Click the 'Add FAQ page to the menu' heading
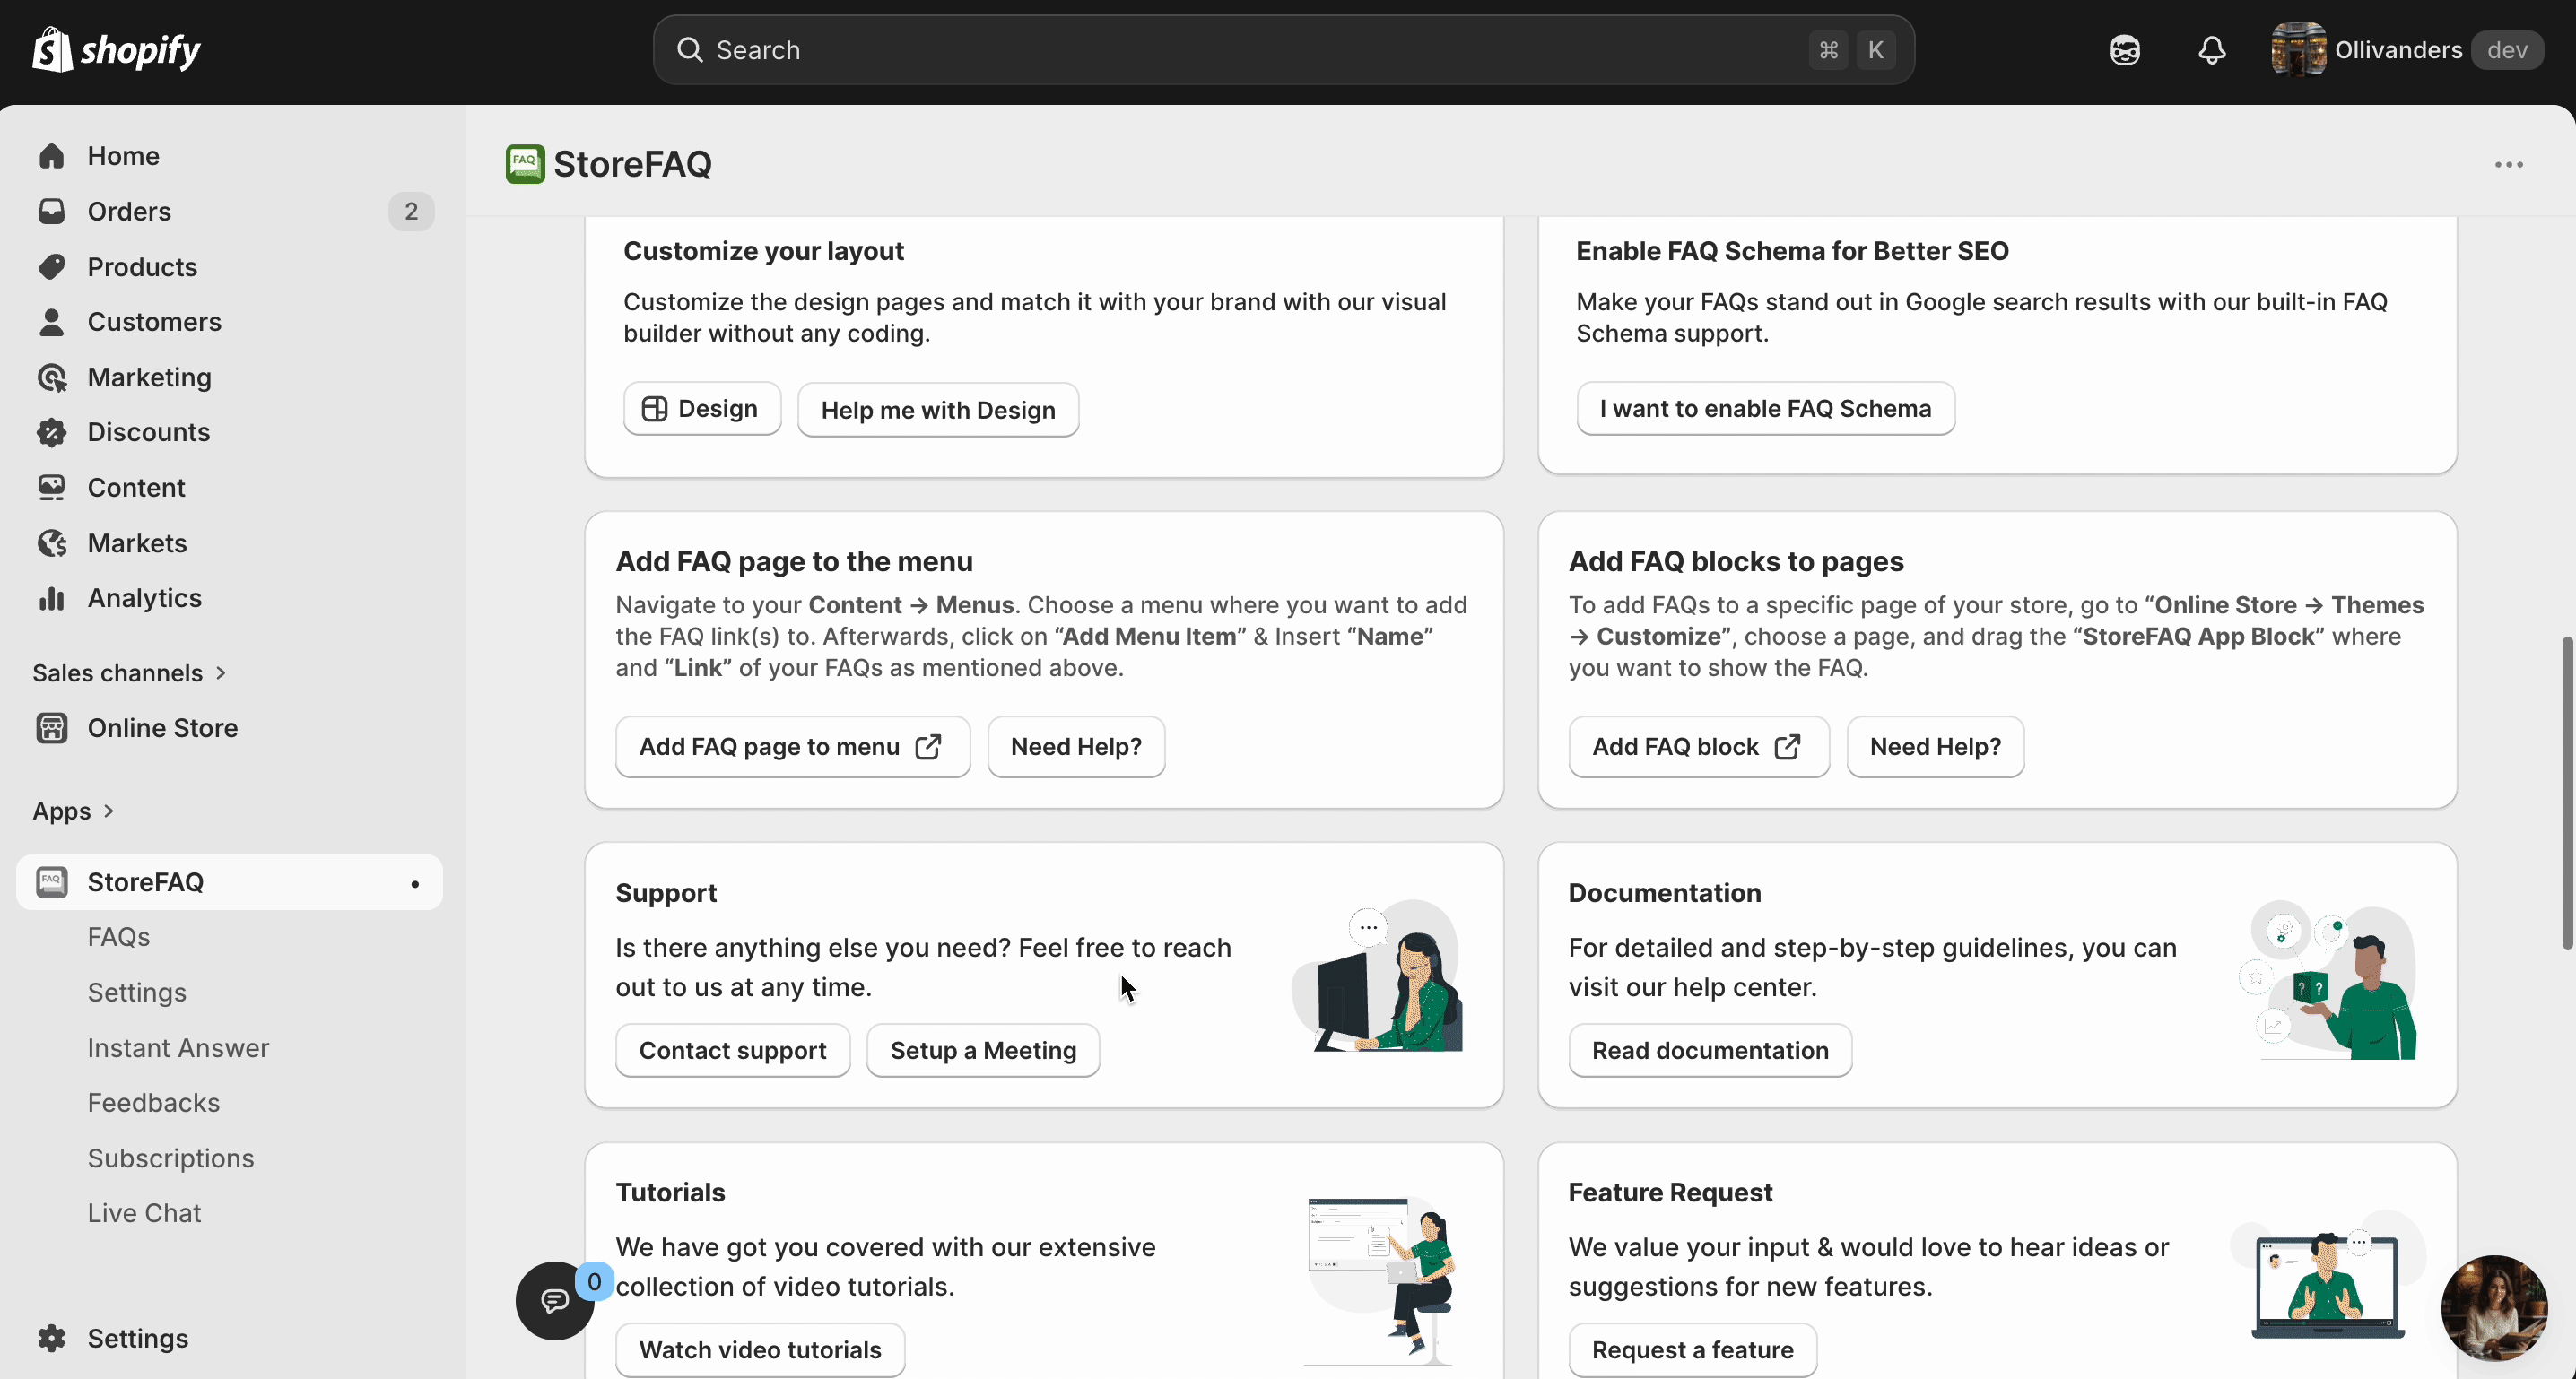Image resolution: width=2576 pixels, height=1379 pixels. click(x=794, y=562)
